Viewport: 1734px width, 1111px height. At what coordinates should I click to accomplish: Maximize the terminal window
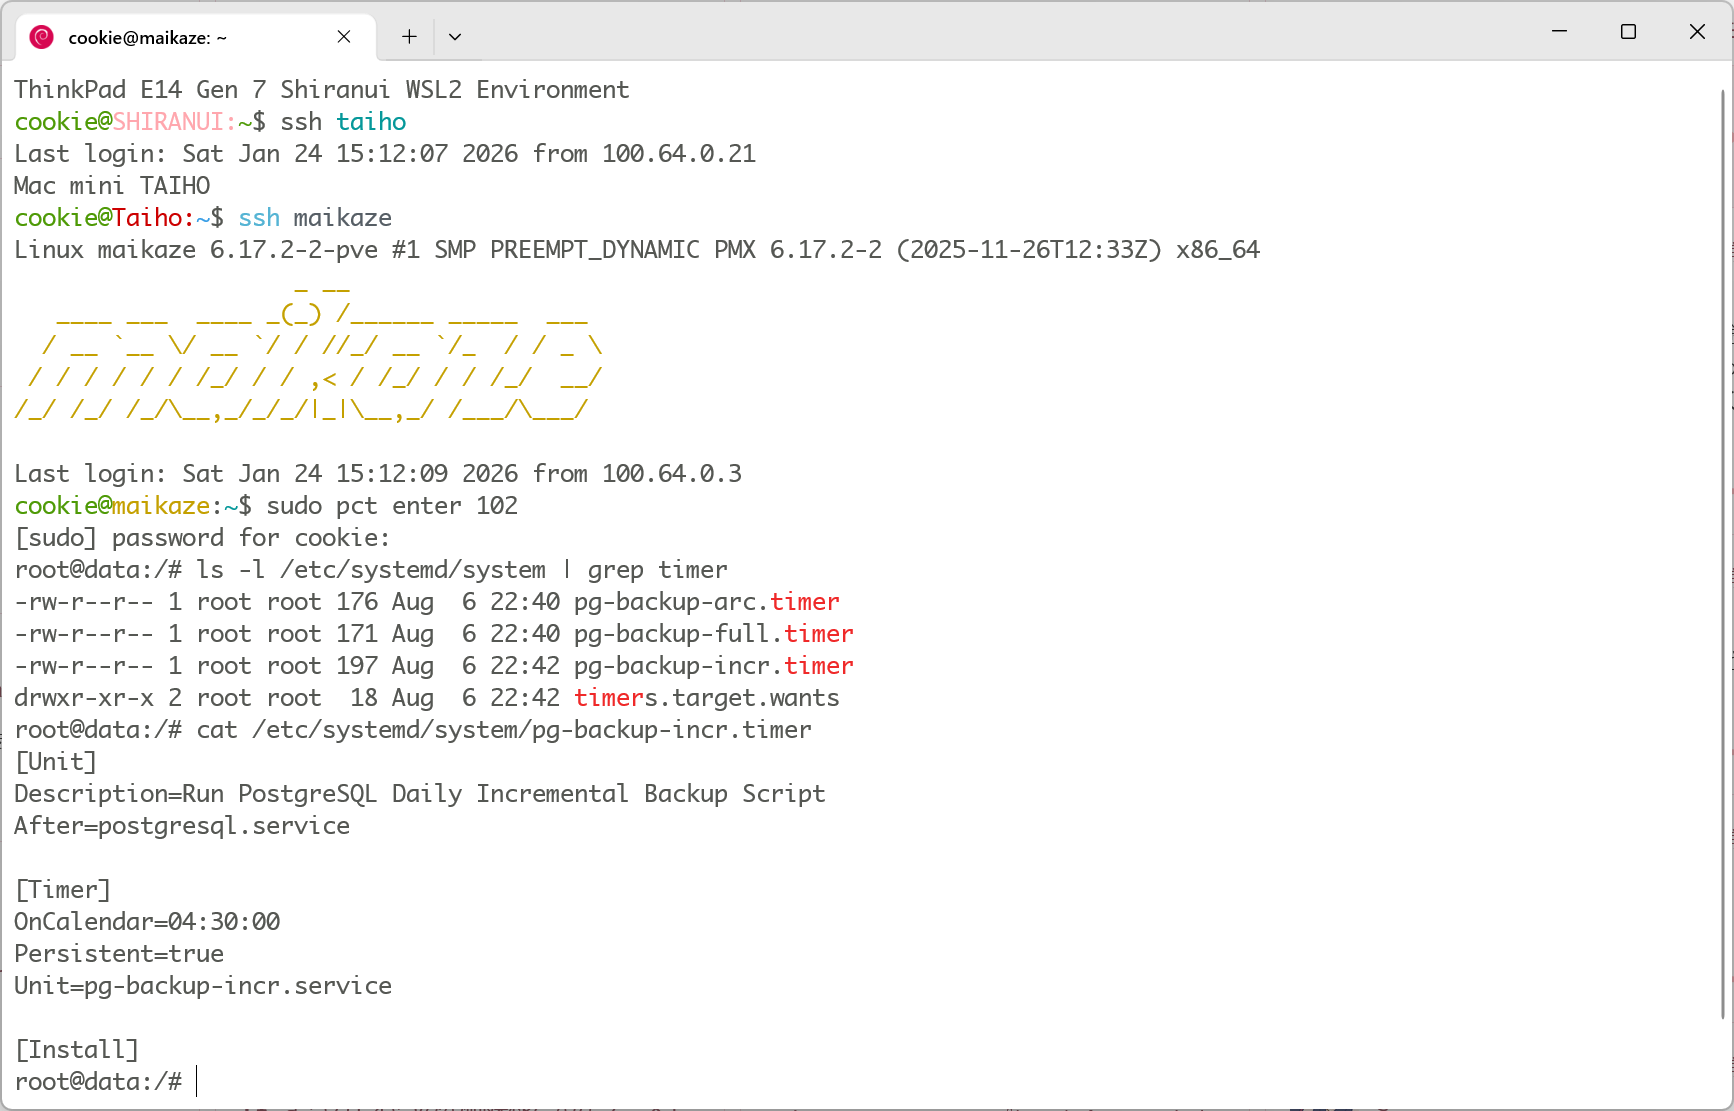tap(1628, 32)
